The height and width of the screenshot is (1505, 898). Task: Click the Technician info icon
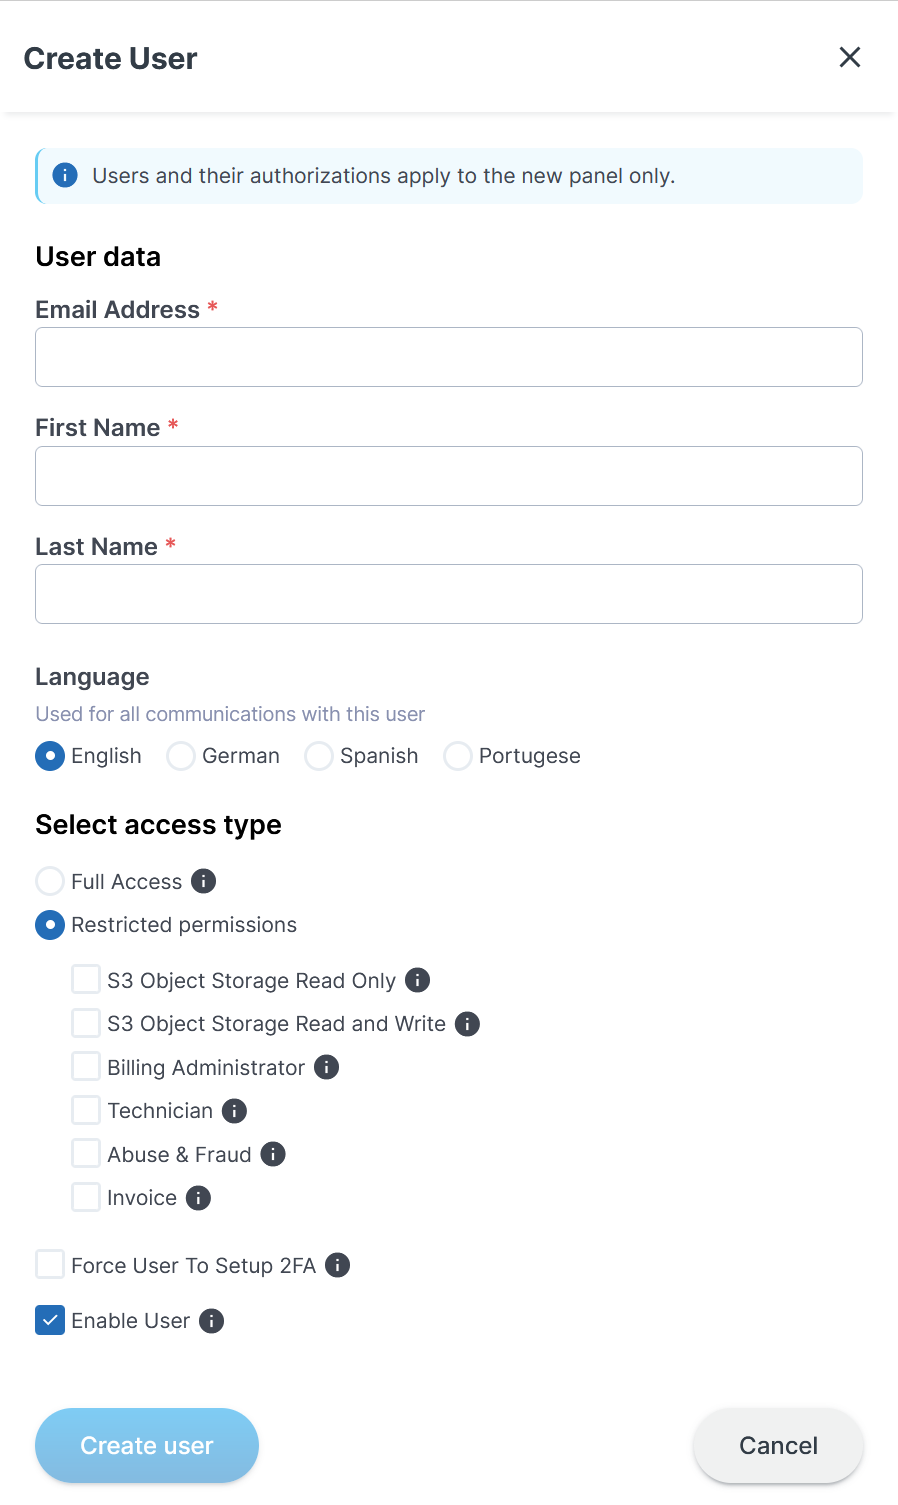tap(234, 1111)
